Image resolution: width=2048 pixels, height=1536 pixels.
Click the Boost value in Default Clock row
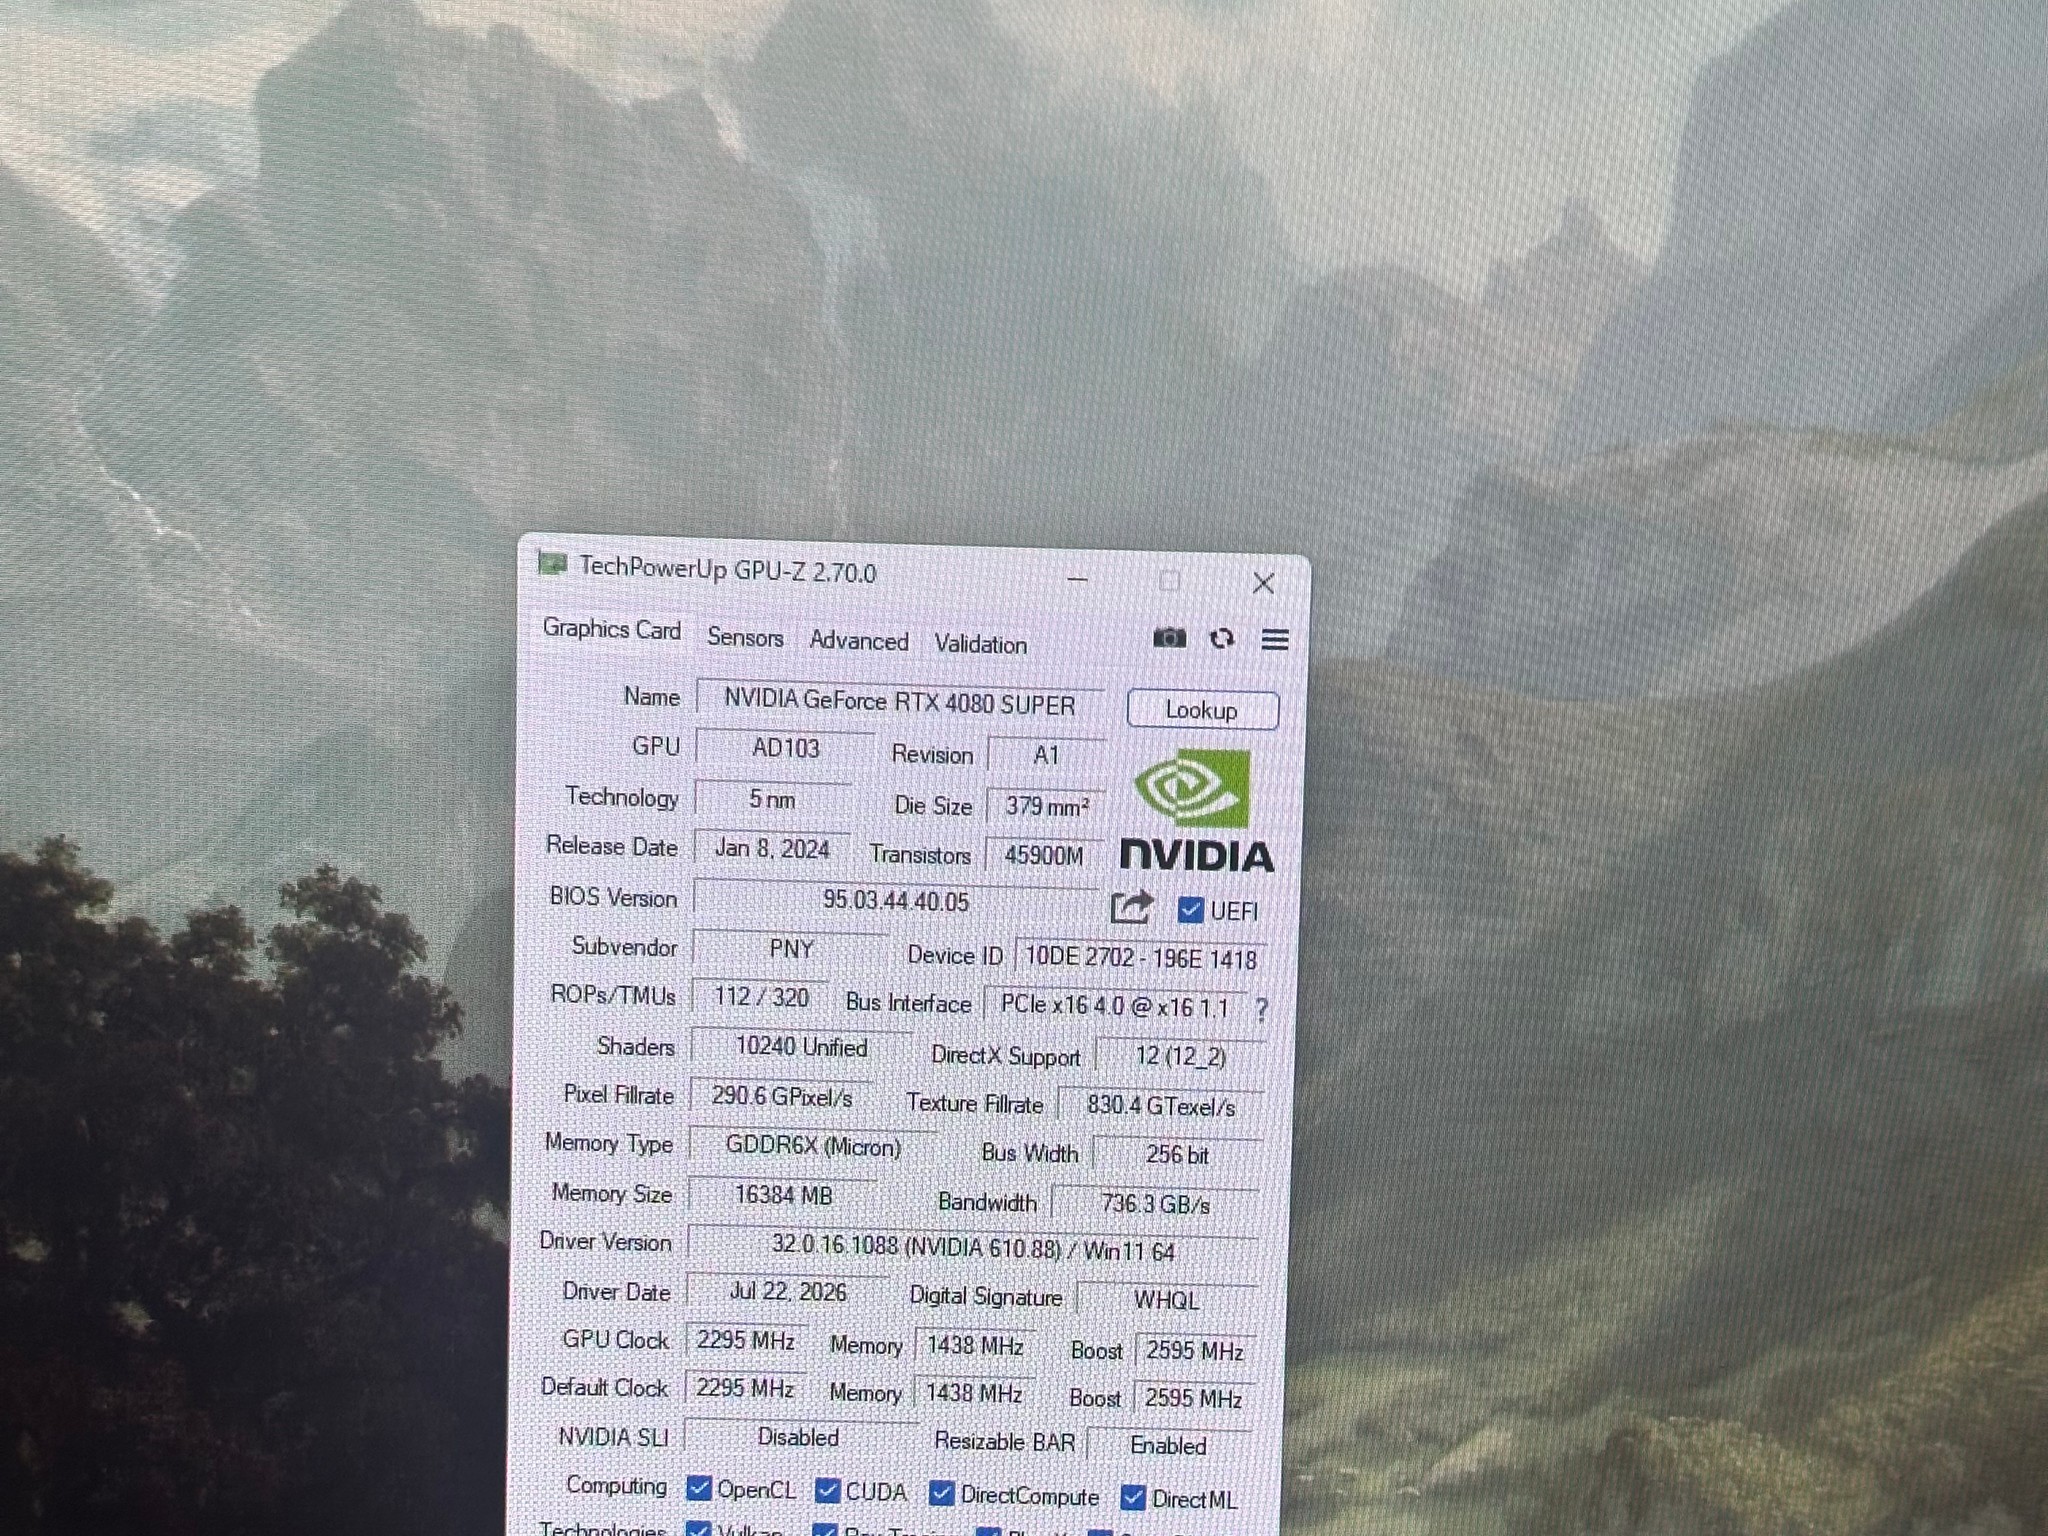coord(1193,1399)
